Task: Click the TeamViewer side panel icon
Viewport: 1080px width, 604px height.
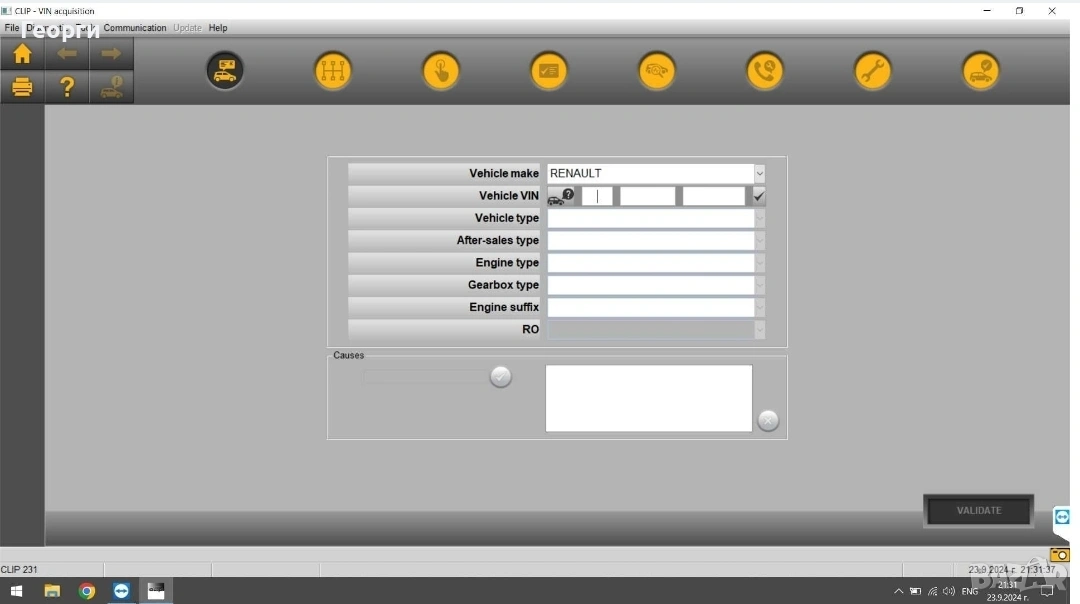Action: tap(1062, 517)
